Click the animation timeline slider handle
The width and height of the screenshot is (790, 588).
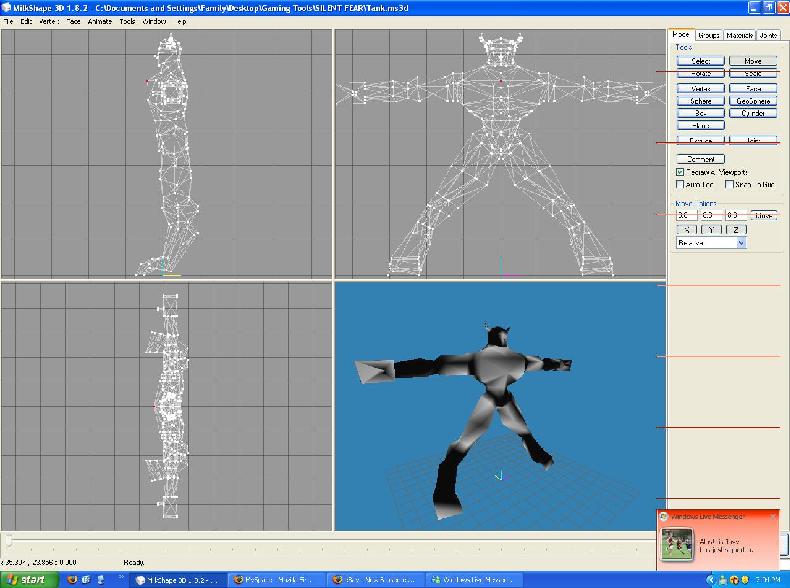(x=9, y=541)
